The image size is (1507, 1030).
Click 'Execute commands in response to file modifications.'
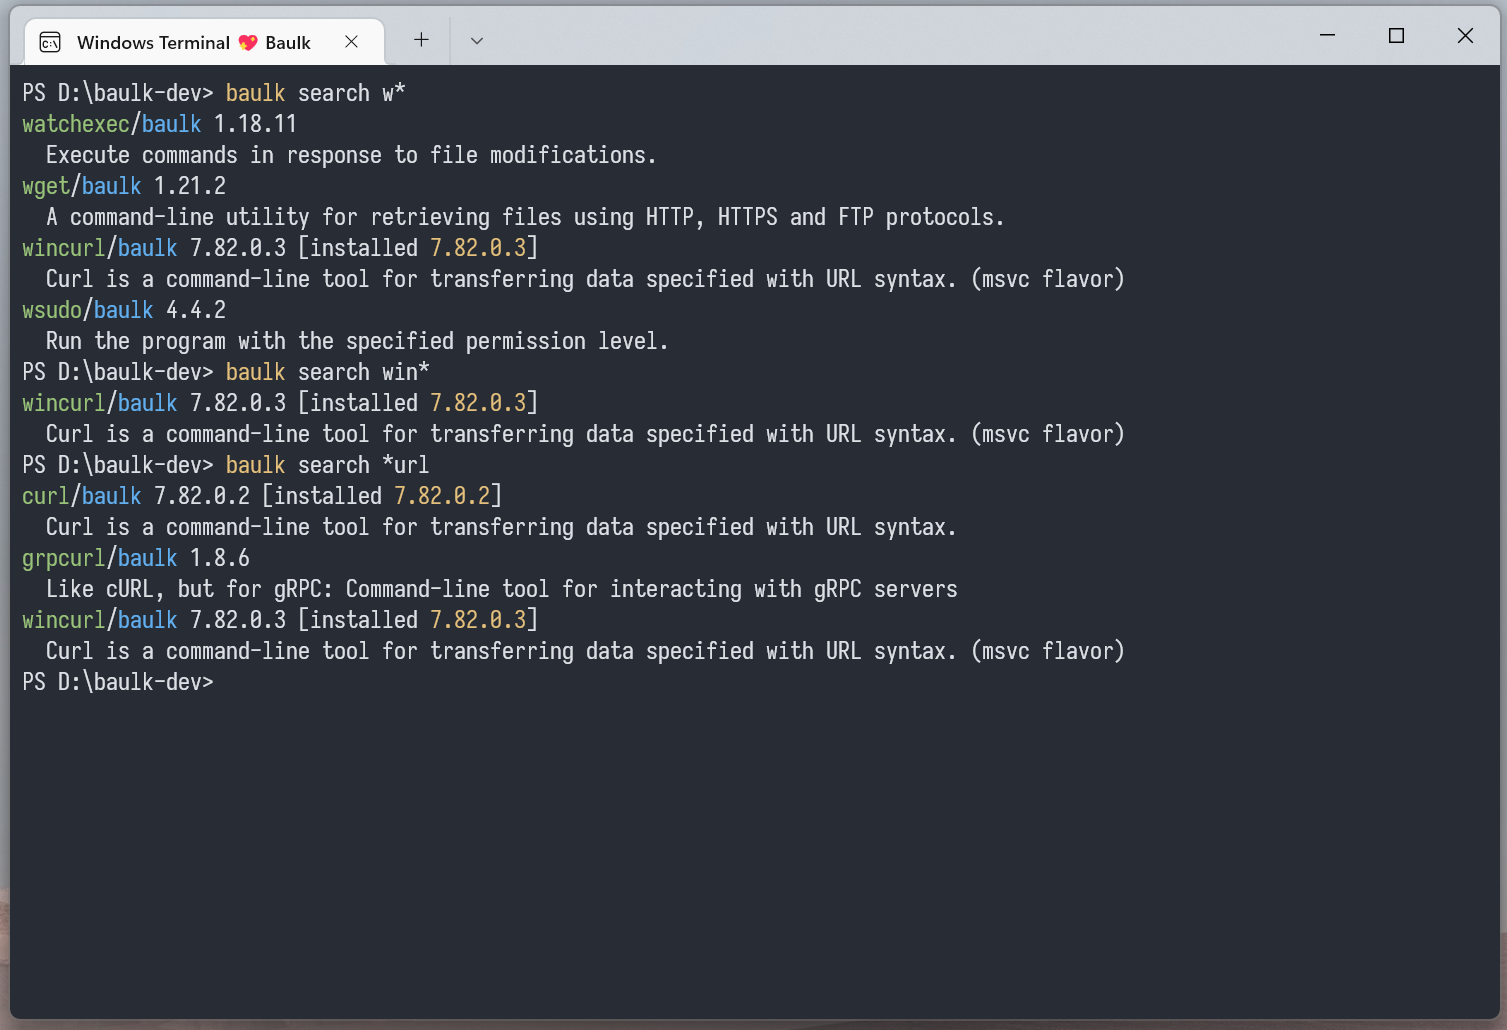(351, 155)
